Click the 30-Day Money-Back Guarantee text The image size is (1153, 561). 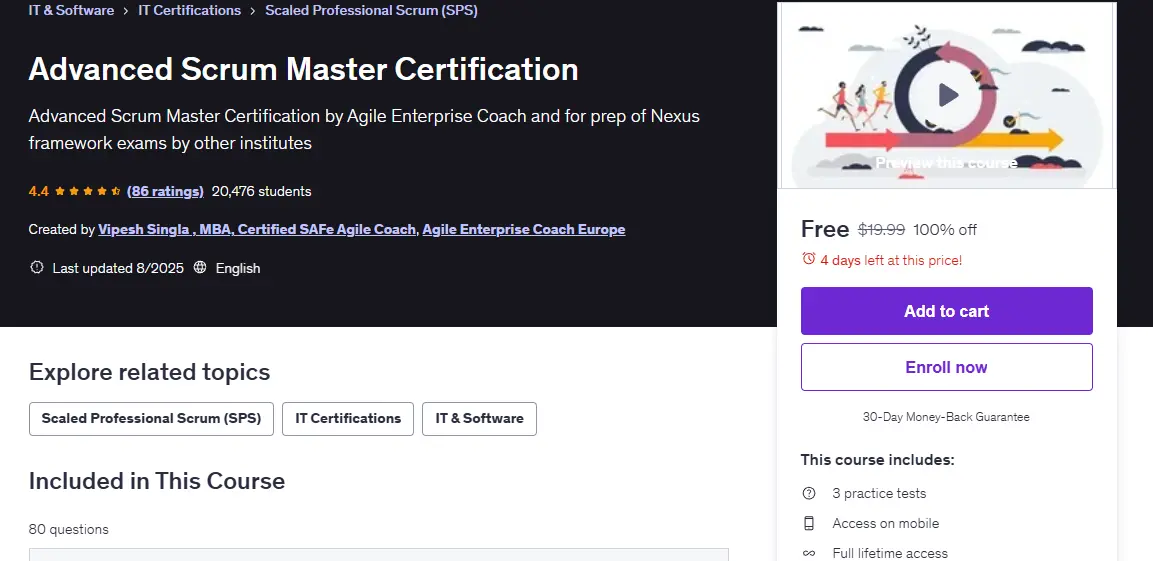pos(946,417)
